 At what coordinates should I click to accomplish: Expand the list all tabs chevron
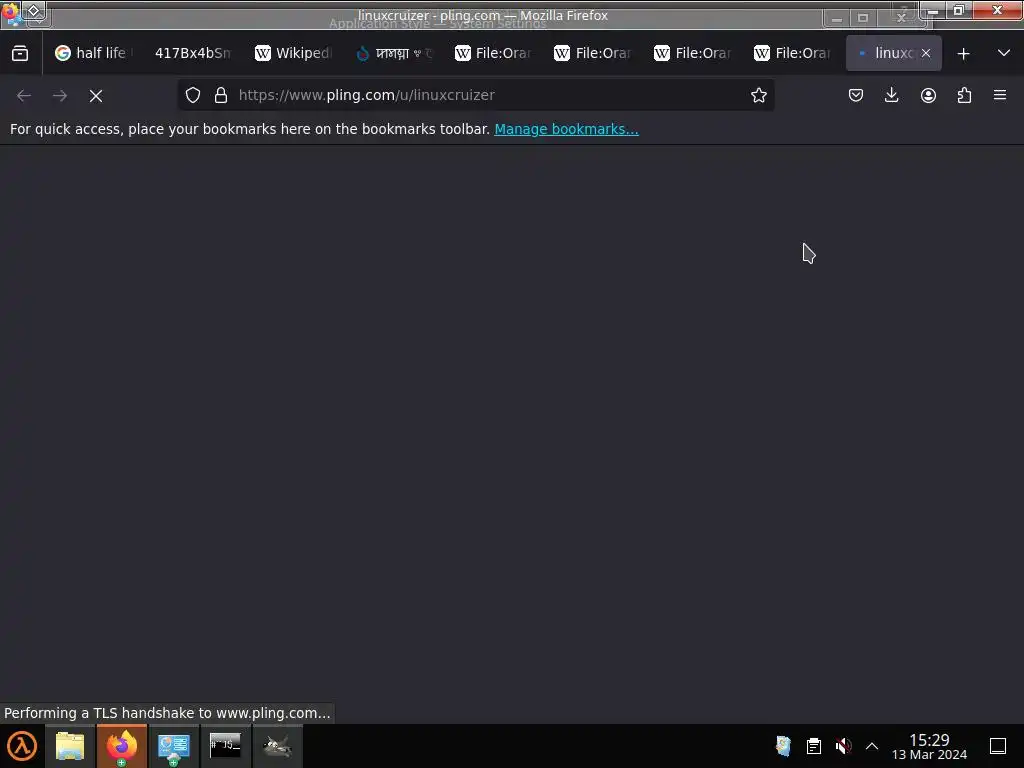click(1004, 53)
